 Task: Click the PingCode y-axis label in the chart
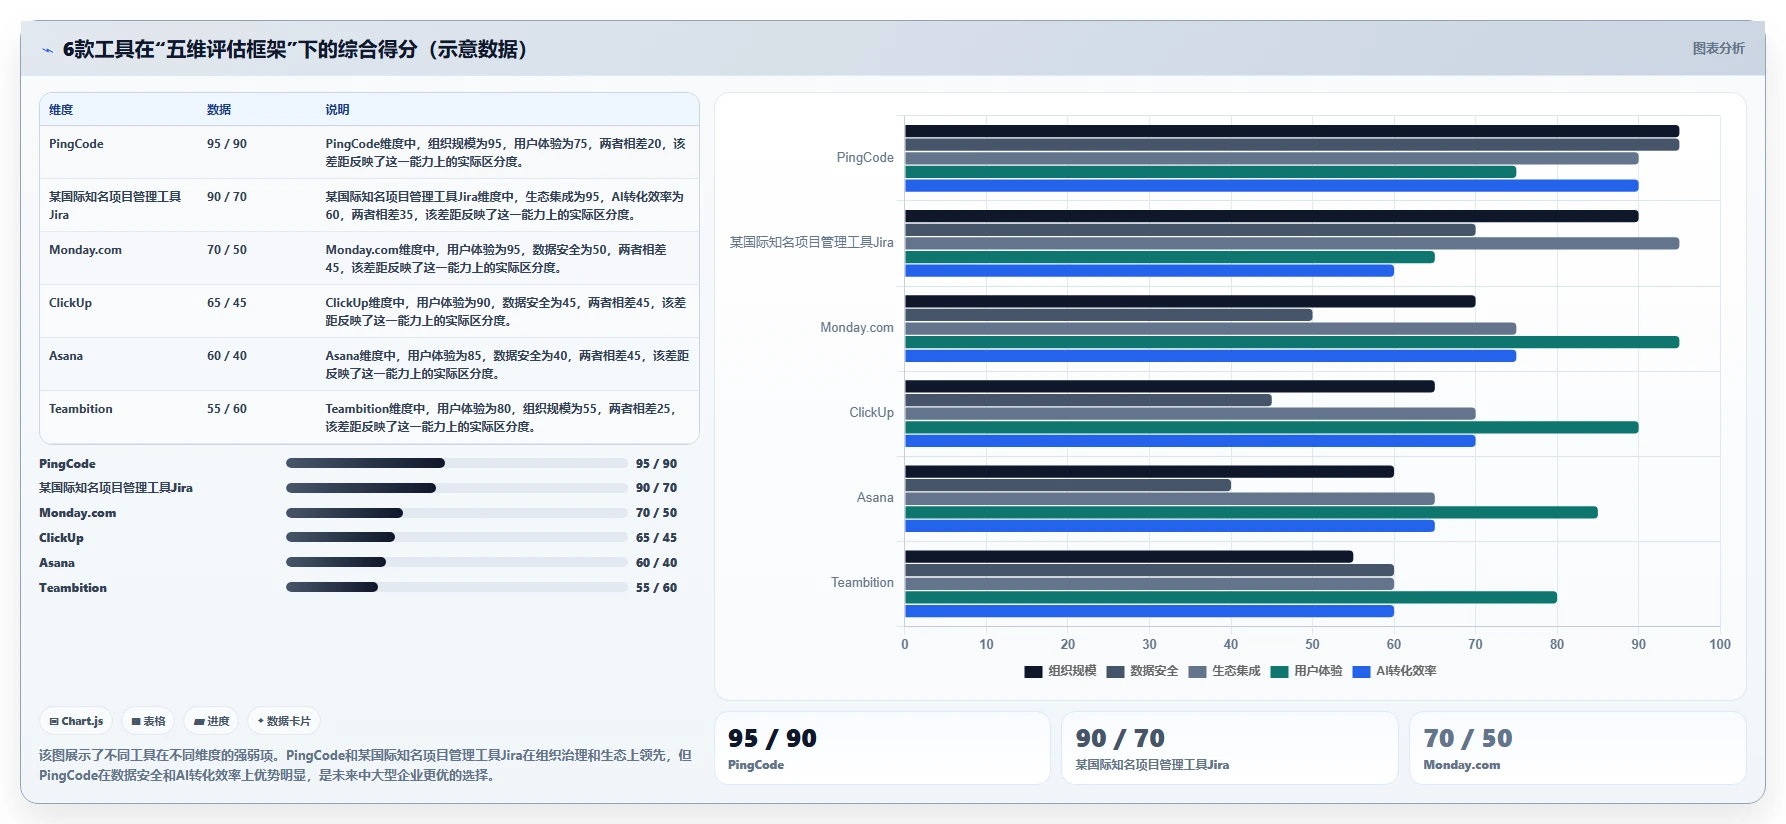[865, 158]
